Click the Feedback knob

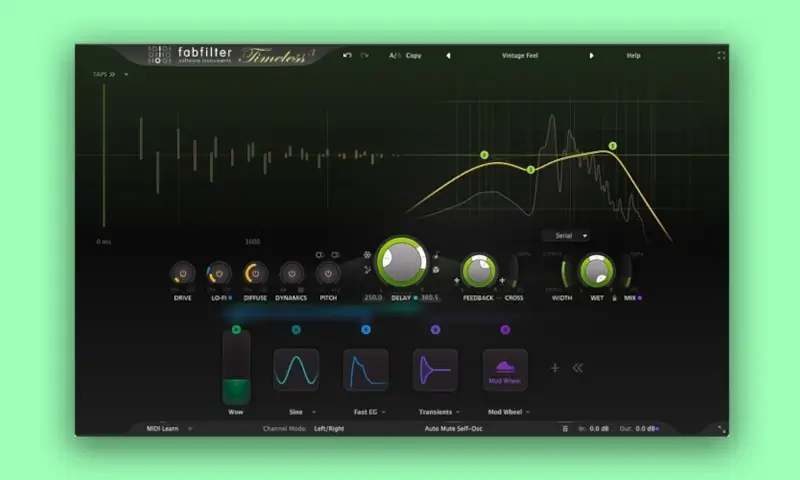tap(479, 270)
